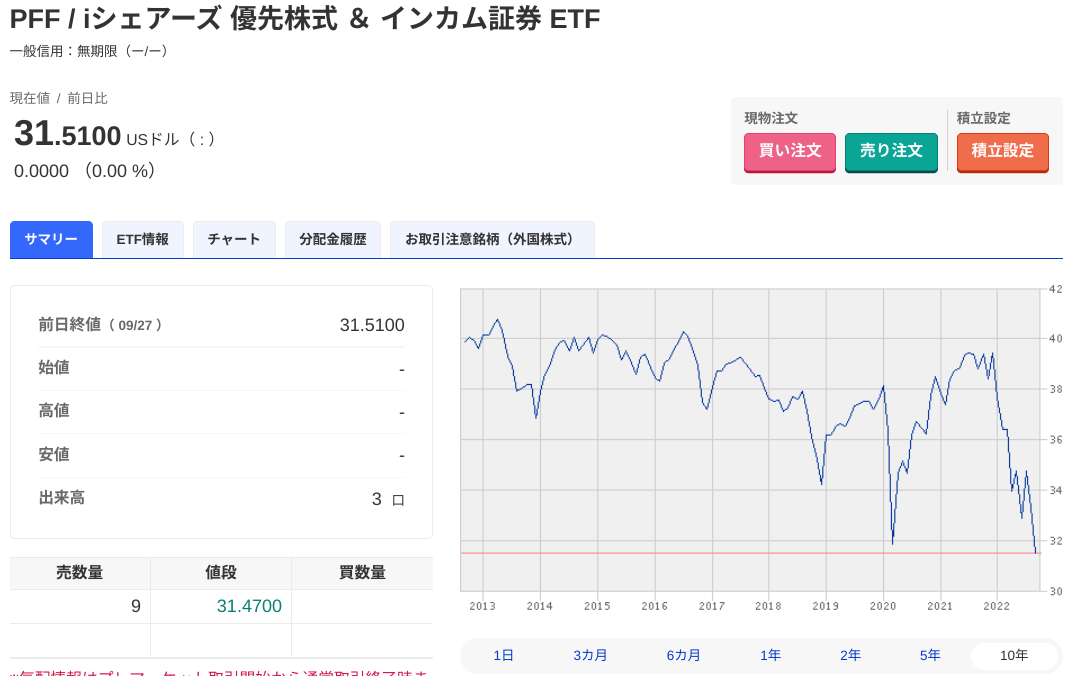Set chart range to 1日
The width and height of the screenshot is (1066, 676).
(503, 656)
